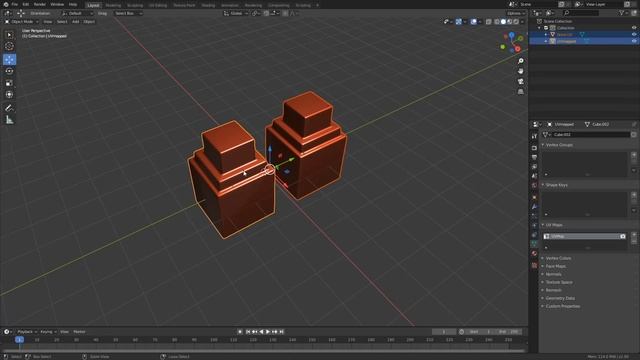
Task: Click the Blender logo menu icon
Action: [6, 4]
